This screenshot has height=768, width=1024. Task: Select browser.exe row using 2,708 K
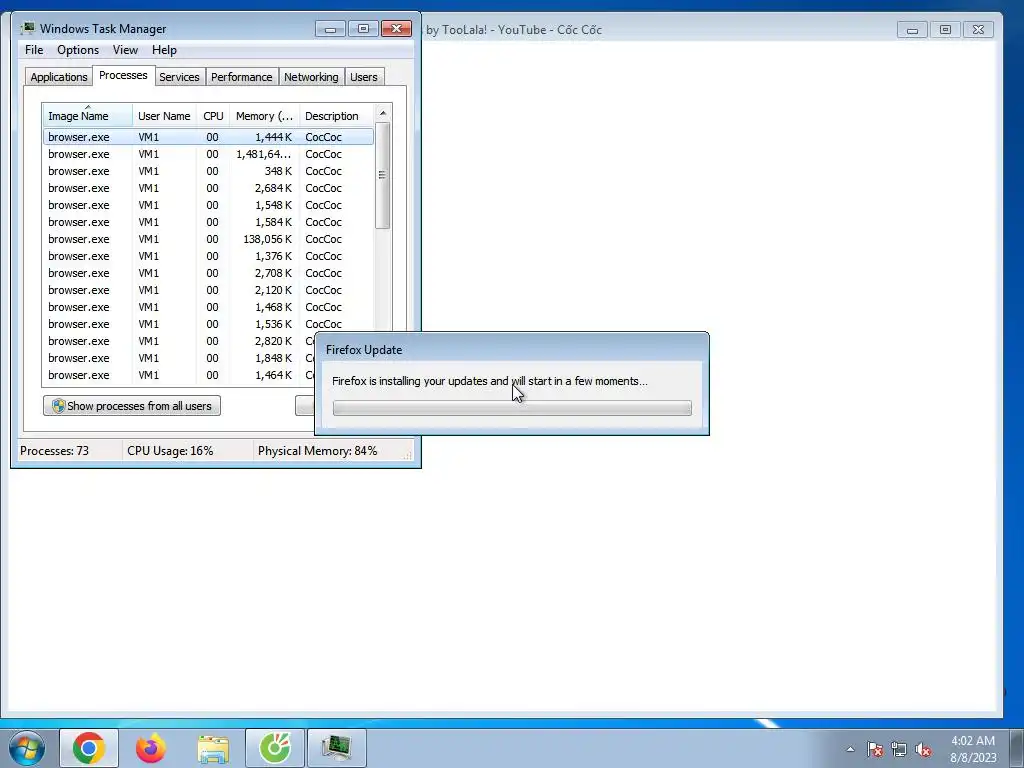click(x=208, y=273)
